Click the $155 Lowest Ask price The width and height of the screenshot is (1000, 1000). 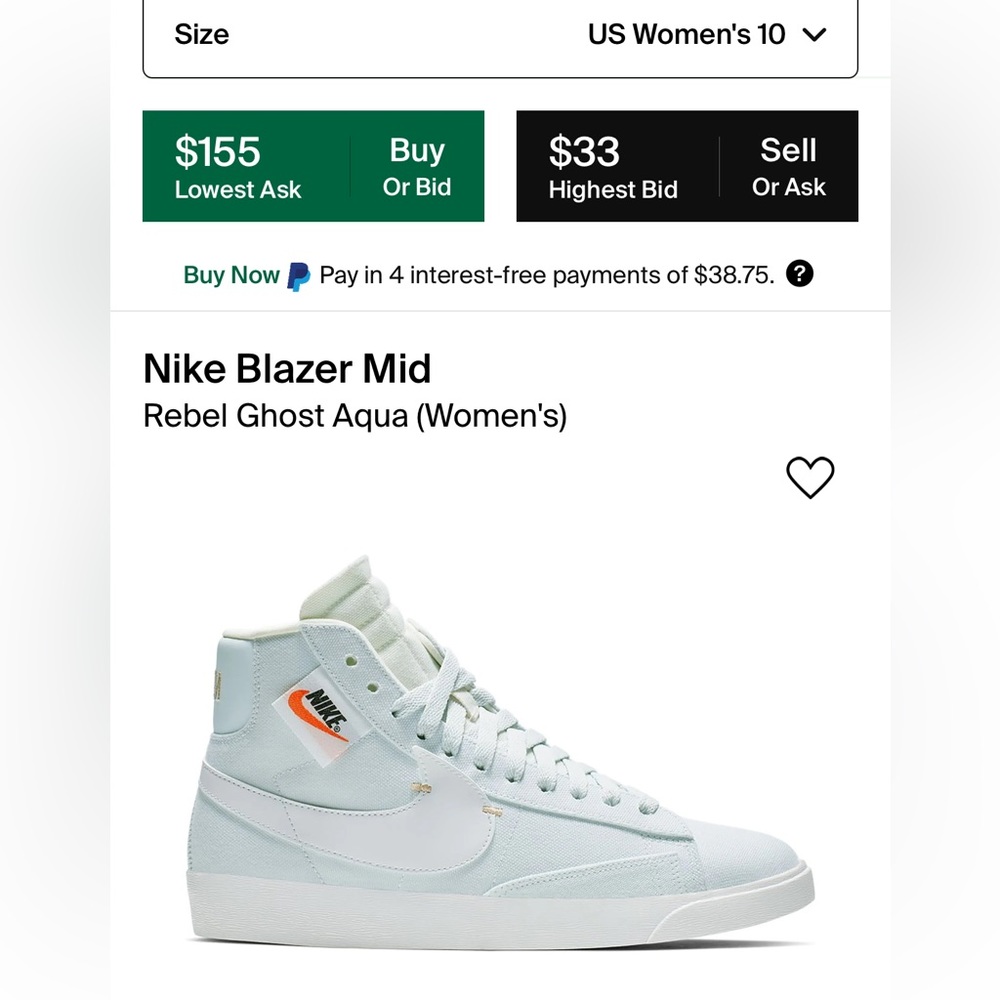(x=219, y=152)
